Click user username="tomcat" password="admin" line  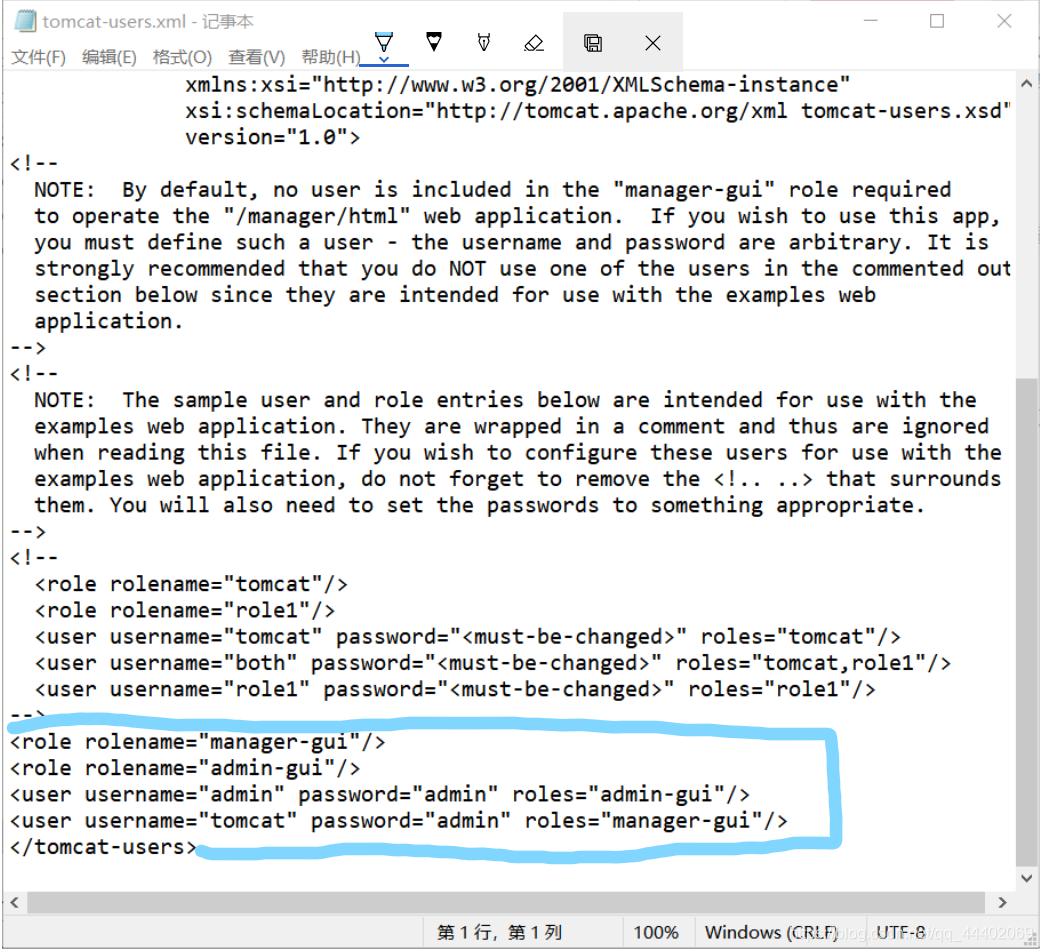pos(398,821)
